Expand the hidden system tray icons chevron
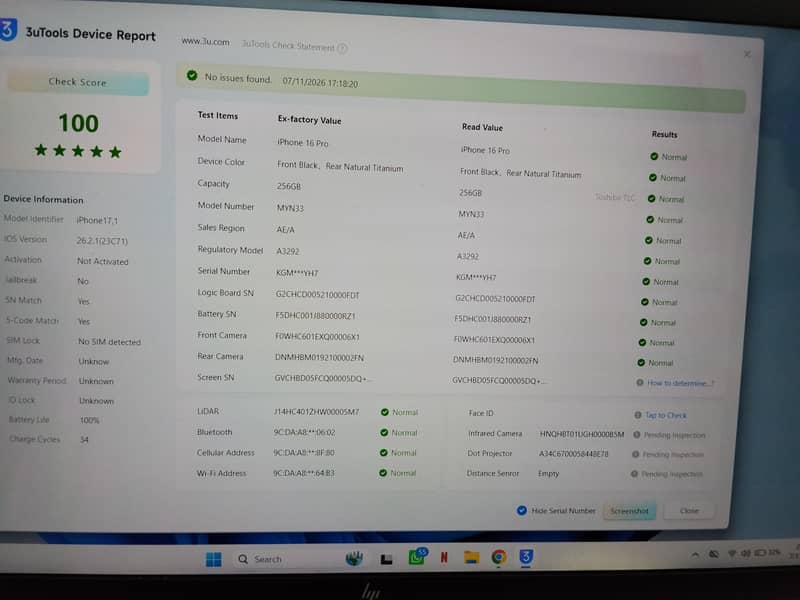Screen dimensions: 800x600 [695, 555]
